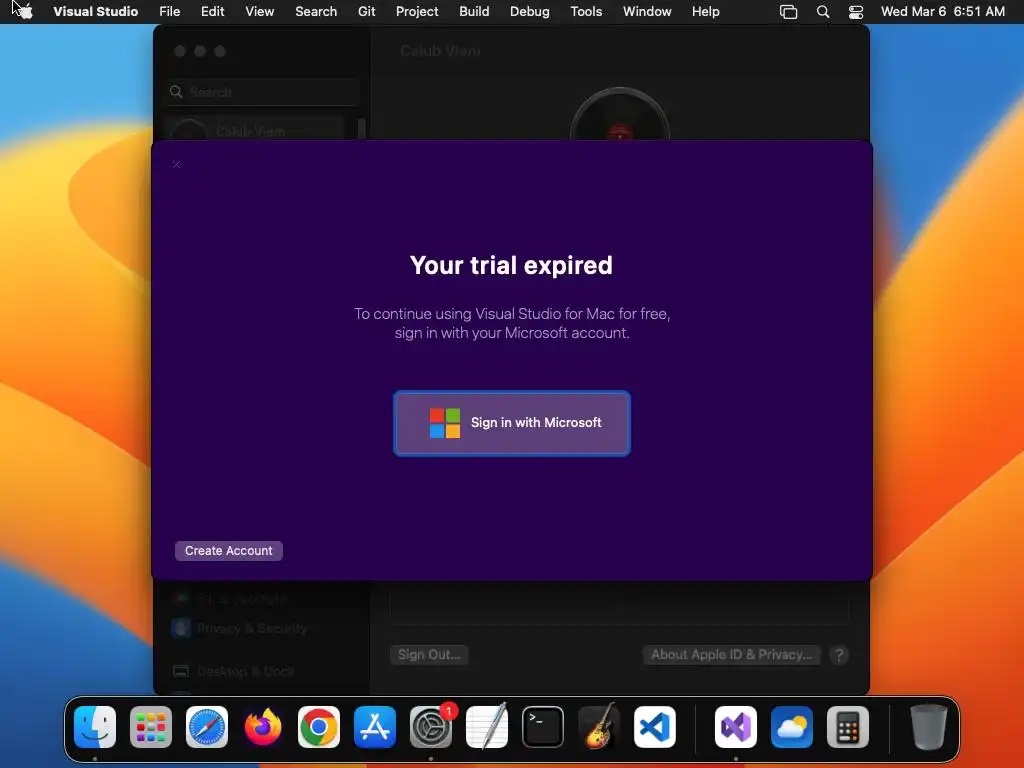Open the Edit menu

pos(212,11)
